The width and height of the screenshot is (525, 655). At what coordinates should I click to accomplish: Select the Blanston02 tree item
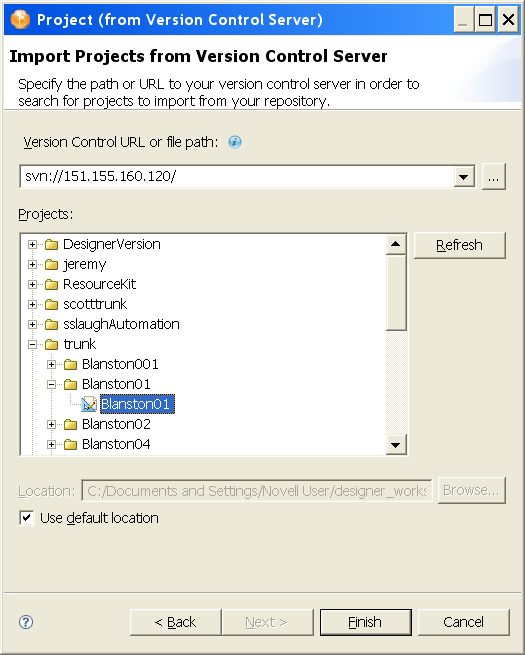(116, 424)
